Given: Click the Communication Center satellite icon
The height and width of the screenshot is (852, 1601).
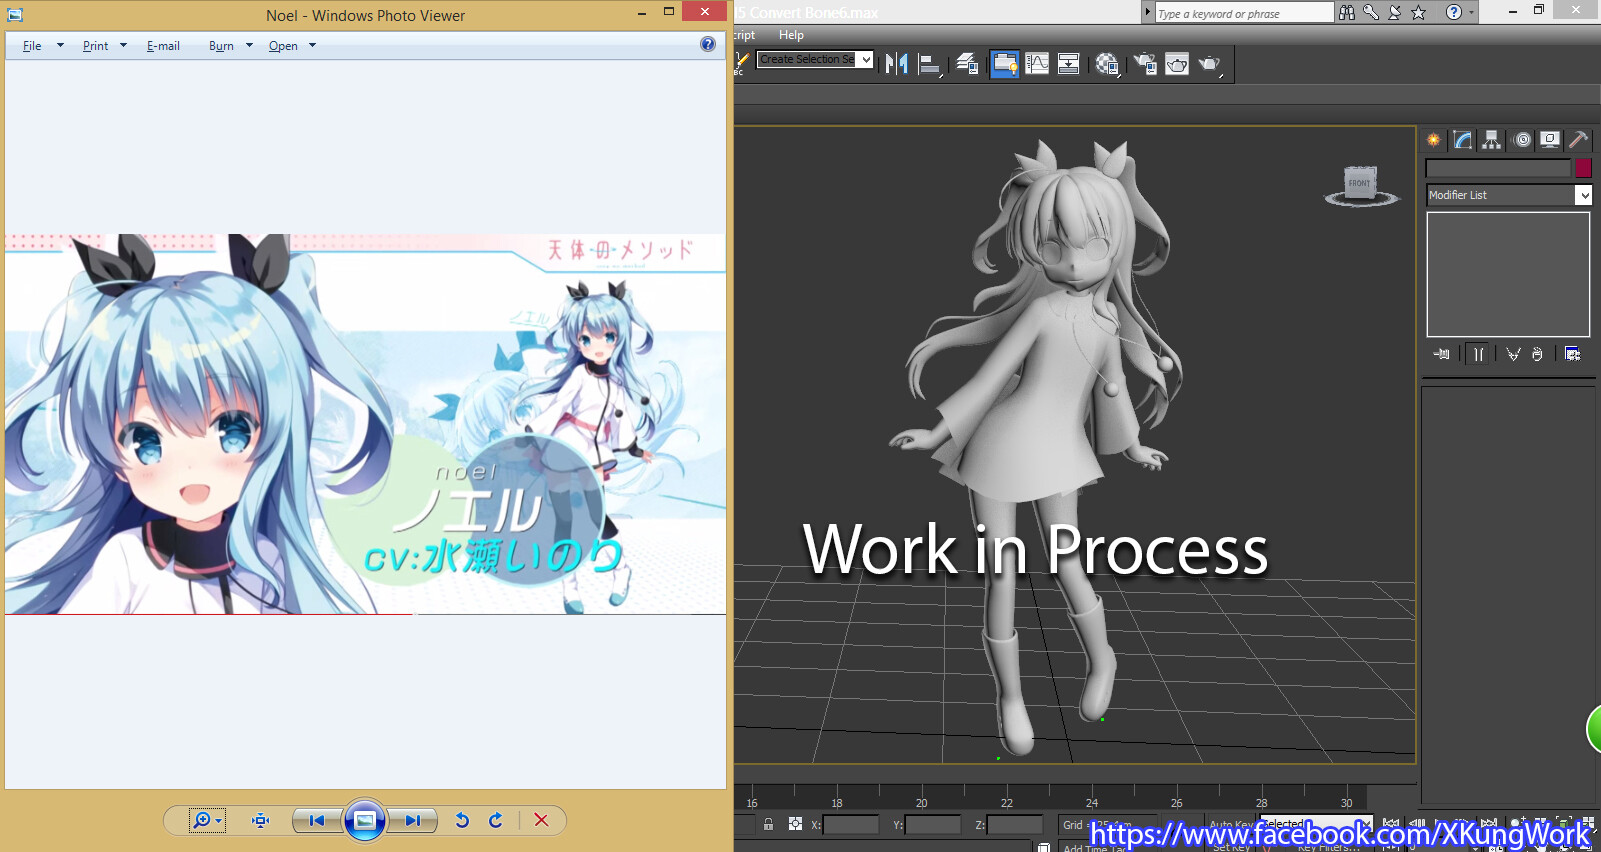Looking at the screenshot, I should [1395, 12].
